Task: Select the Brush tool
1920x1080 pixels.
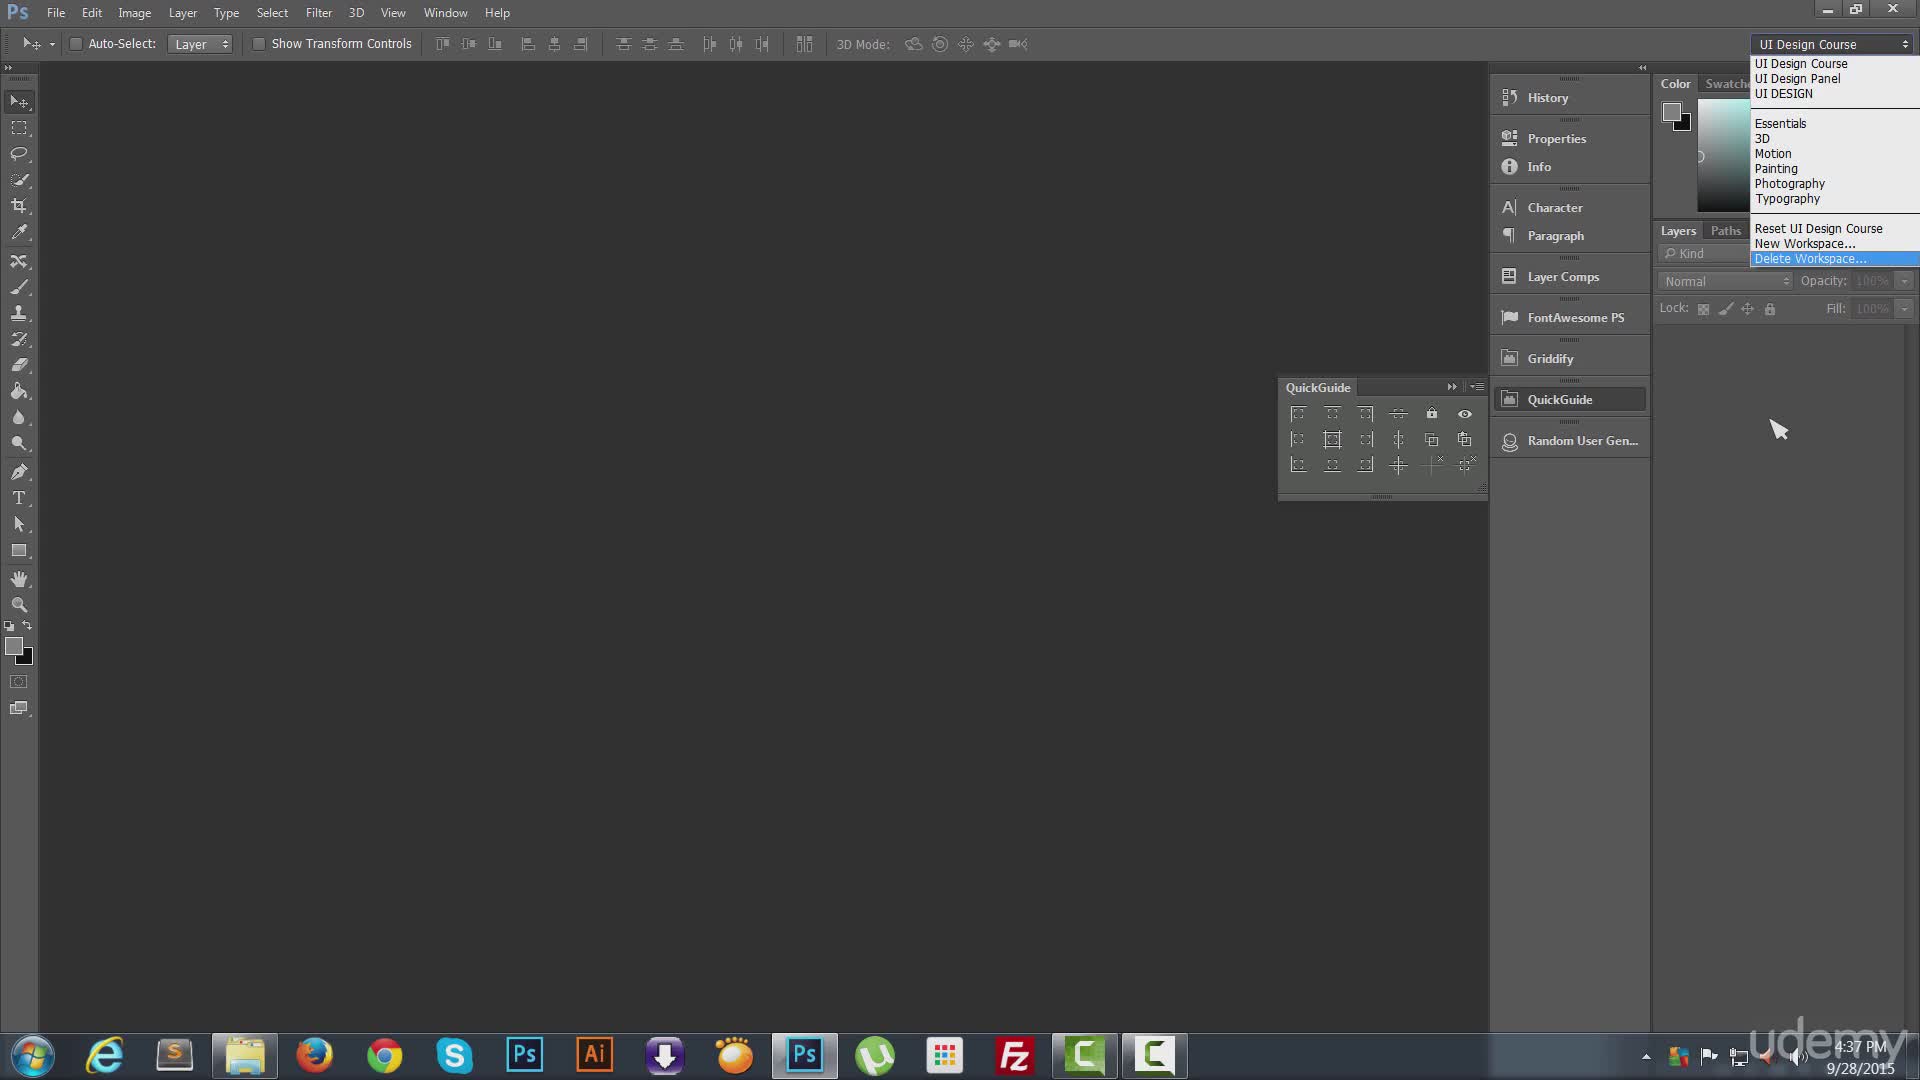Action: [19, 287]
